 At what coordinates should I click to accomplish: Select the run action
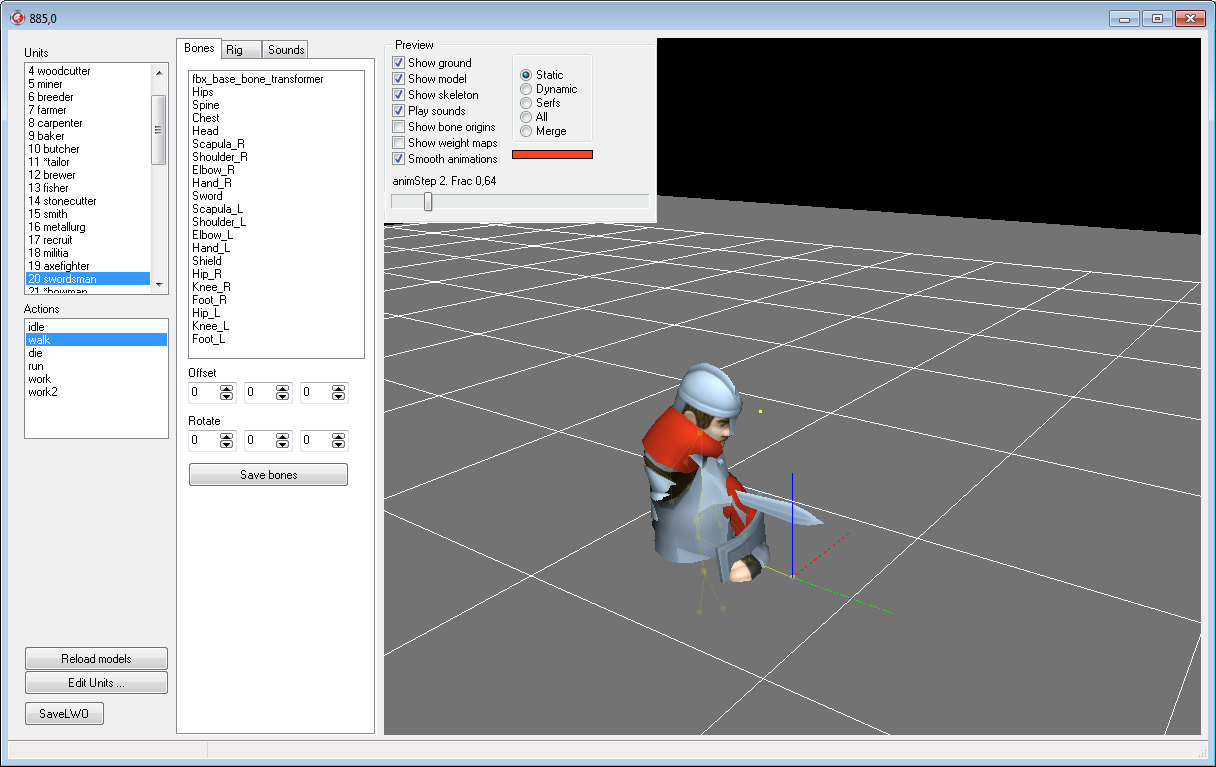[x=96, y=366]
